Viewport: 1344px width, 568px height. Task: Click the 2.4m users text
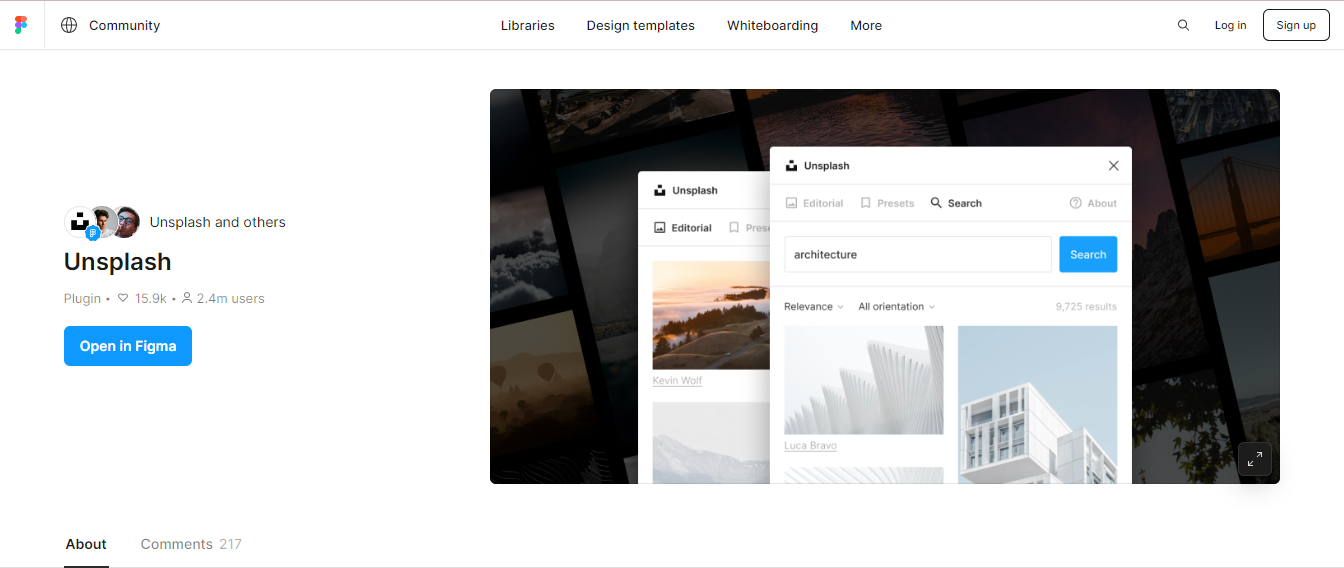pos(231,298)
